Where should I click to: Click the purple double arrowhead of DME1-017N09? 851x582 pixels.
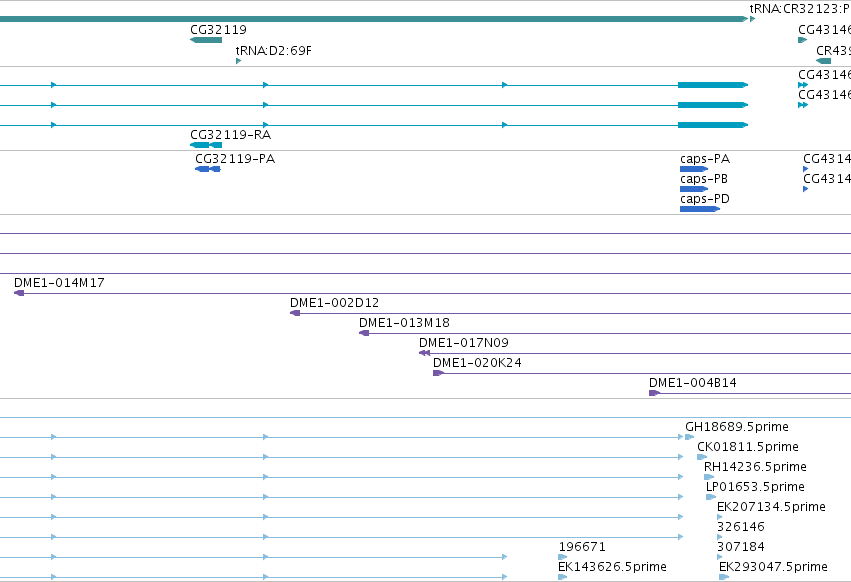point(424,353)
